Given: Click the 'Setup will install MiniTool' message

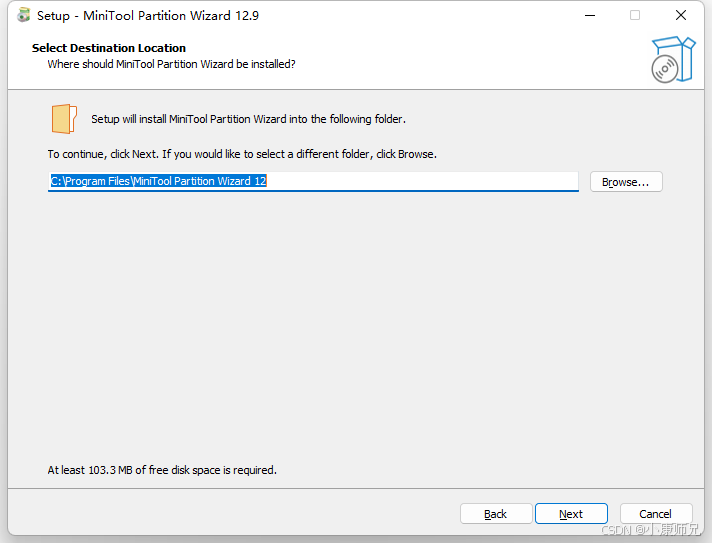Looking at the screenshot, I should pyautogui.click(x=248, y=119).
